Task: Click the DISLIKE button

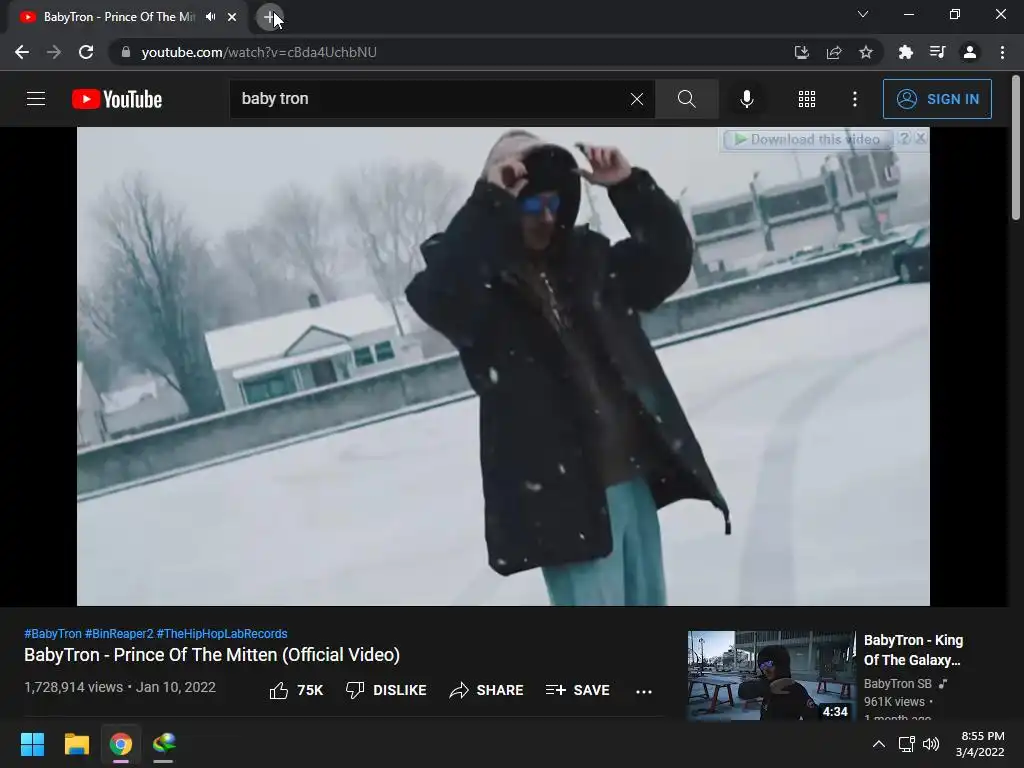Action: (386, 690)
